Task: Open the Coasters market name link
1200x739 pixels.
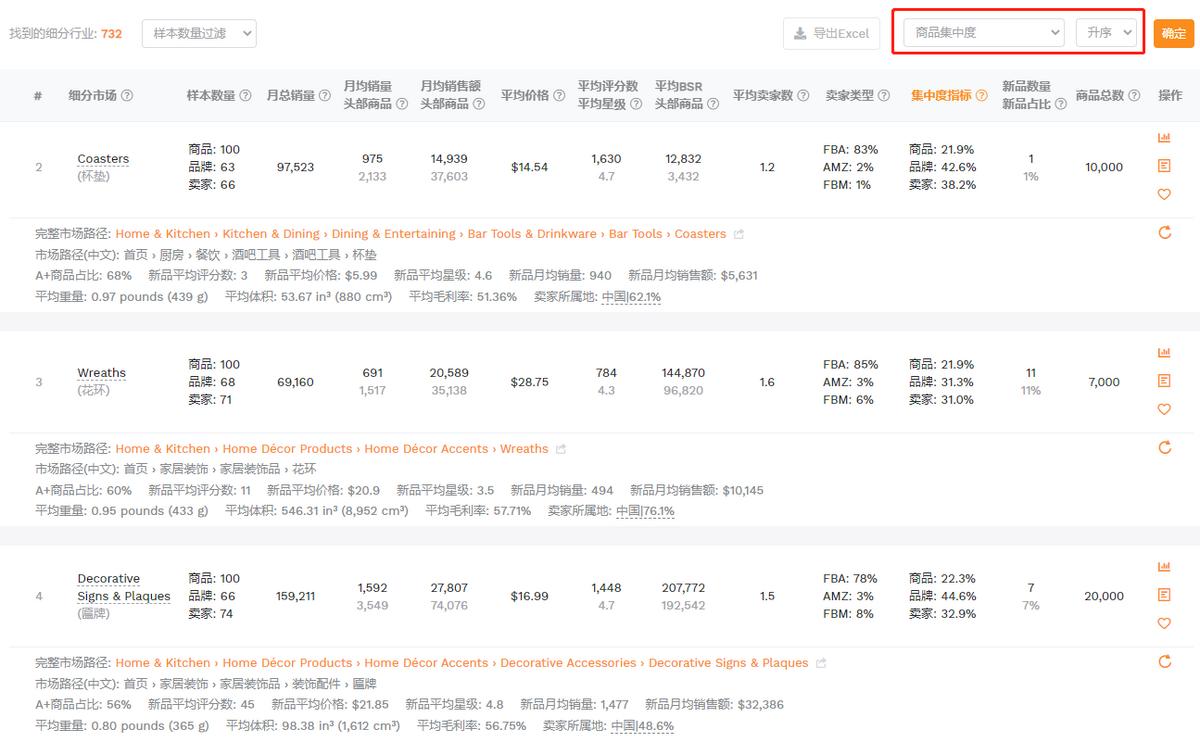Action: tap(103, 159)
